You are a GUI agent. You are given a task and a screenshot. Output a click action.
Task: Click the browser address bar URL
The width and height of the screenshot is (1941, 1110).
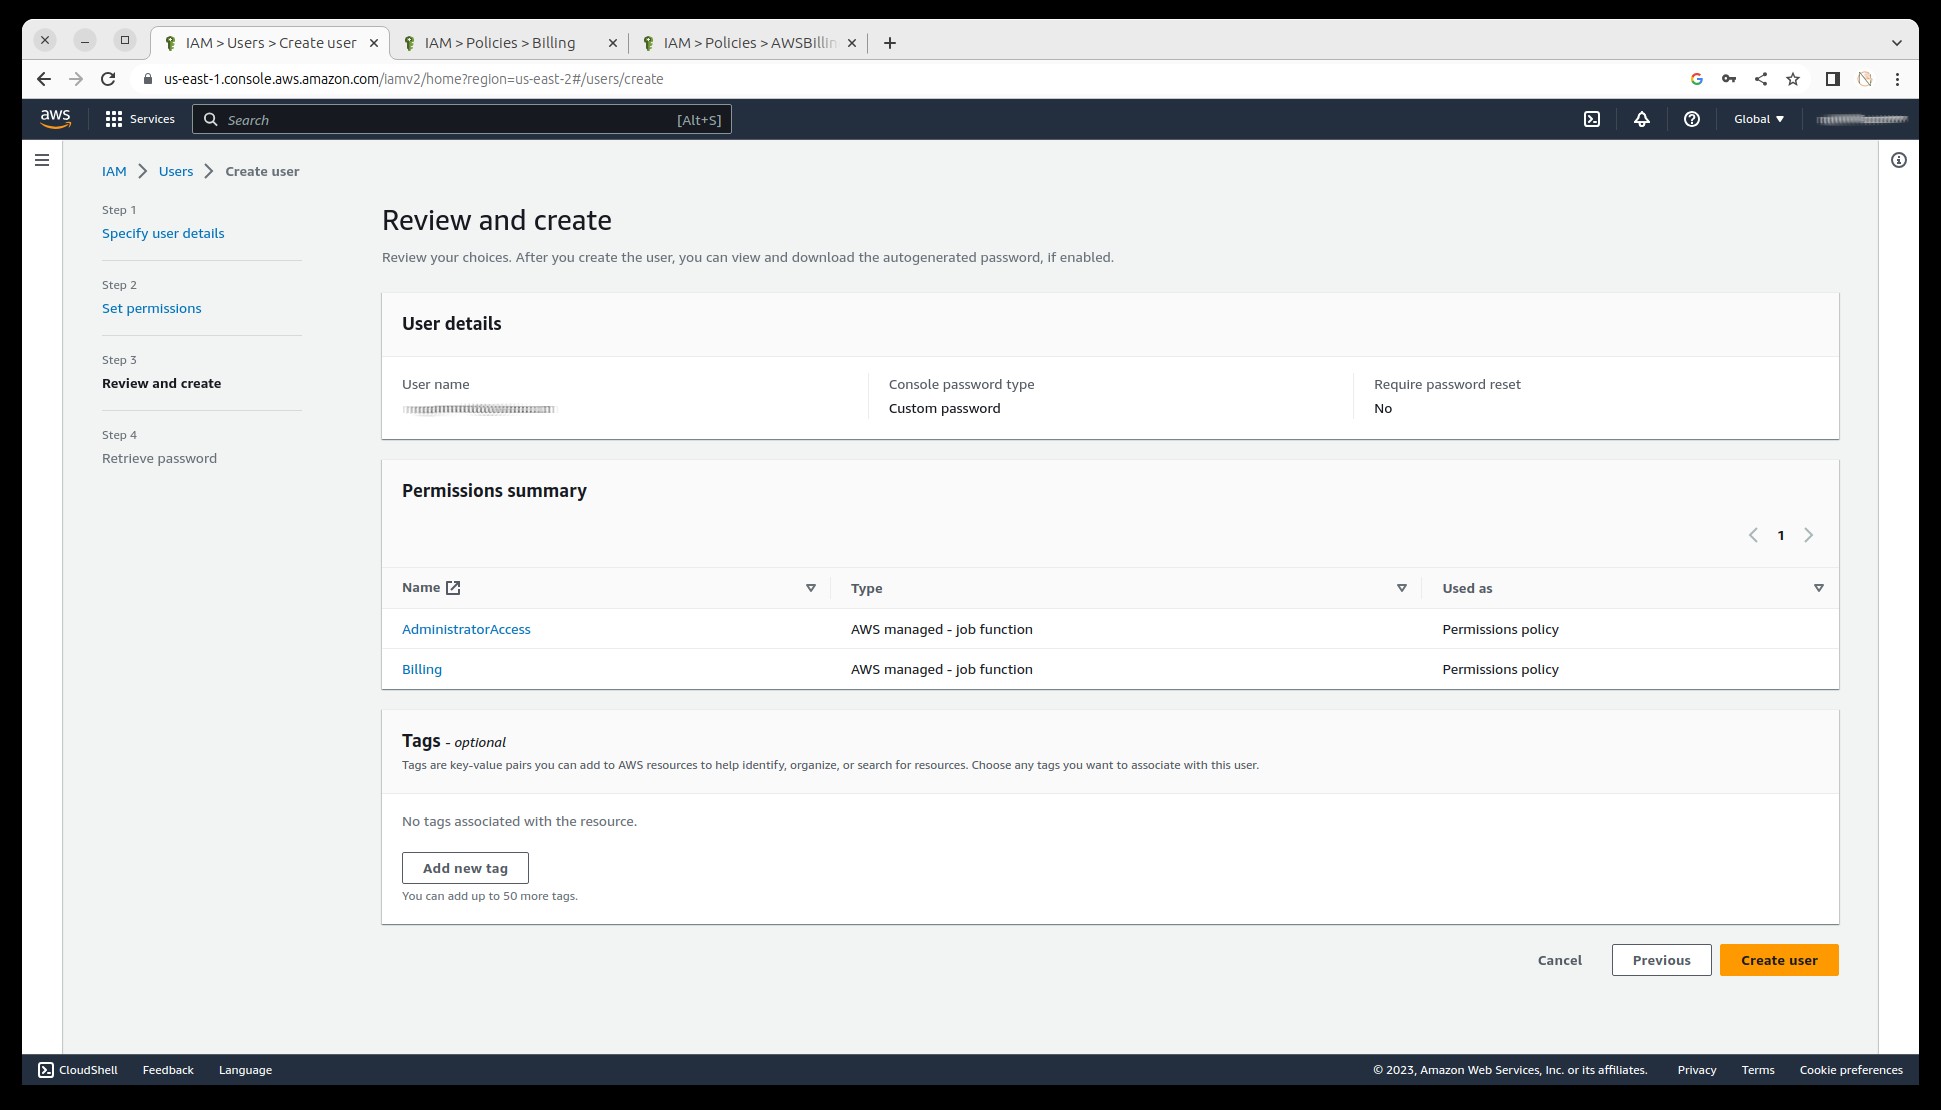click(413, 79)
